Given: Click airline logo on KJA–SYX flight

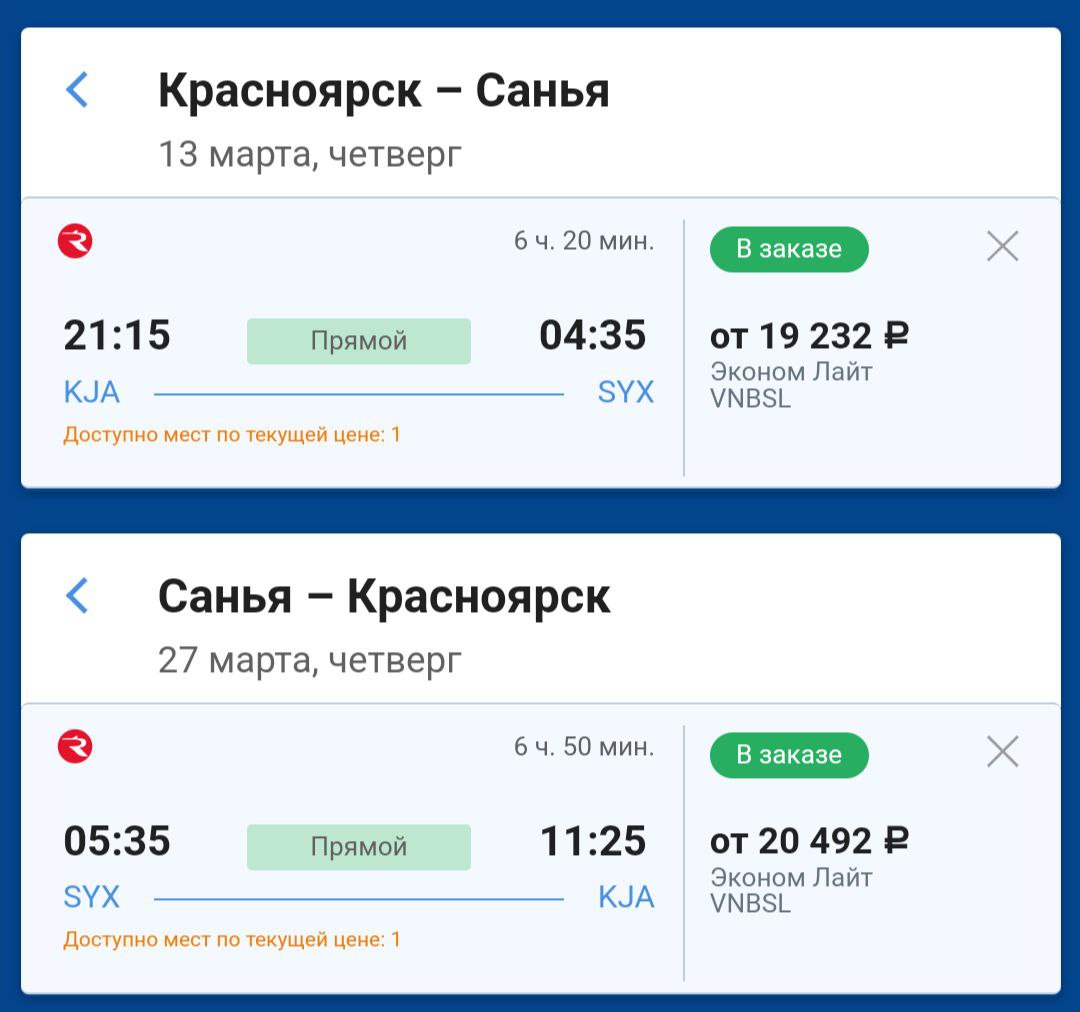Looking at the screenshot, I should click(75, 242).
